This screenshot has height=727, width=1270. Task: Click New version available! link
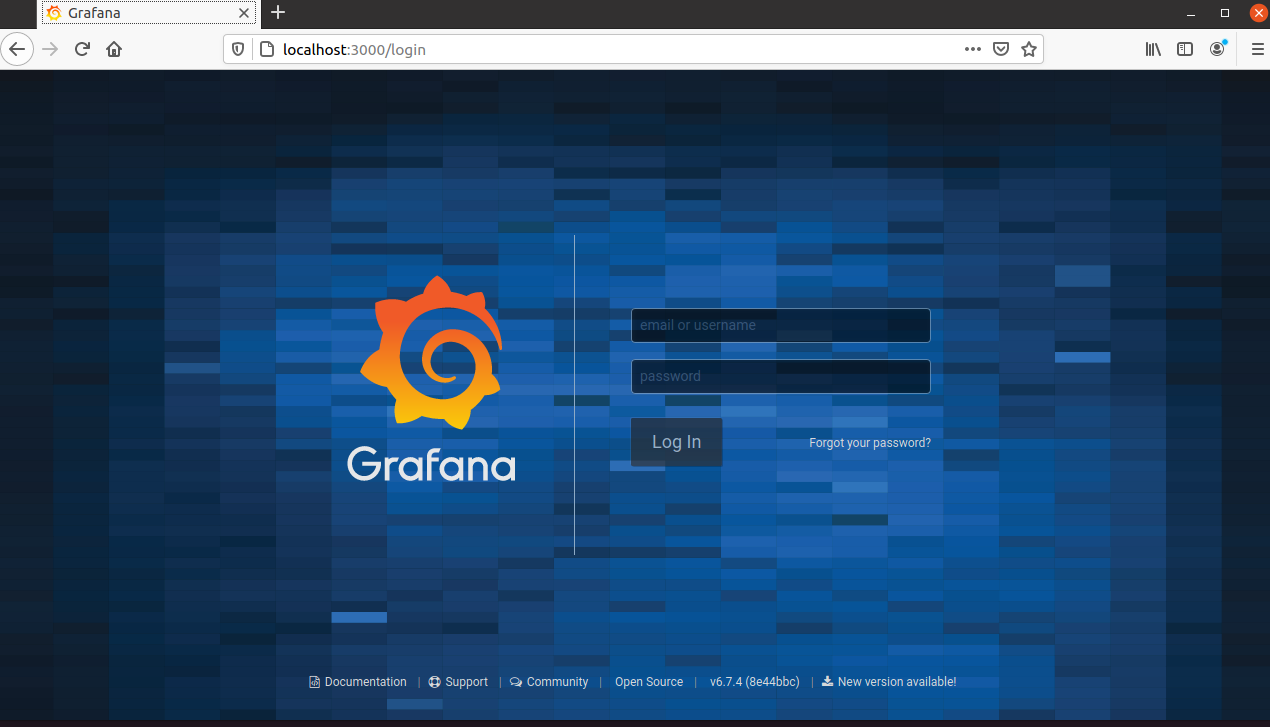pyautogui.click(x=889, y=682)
